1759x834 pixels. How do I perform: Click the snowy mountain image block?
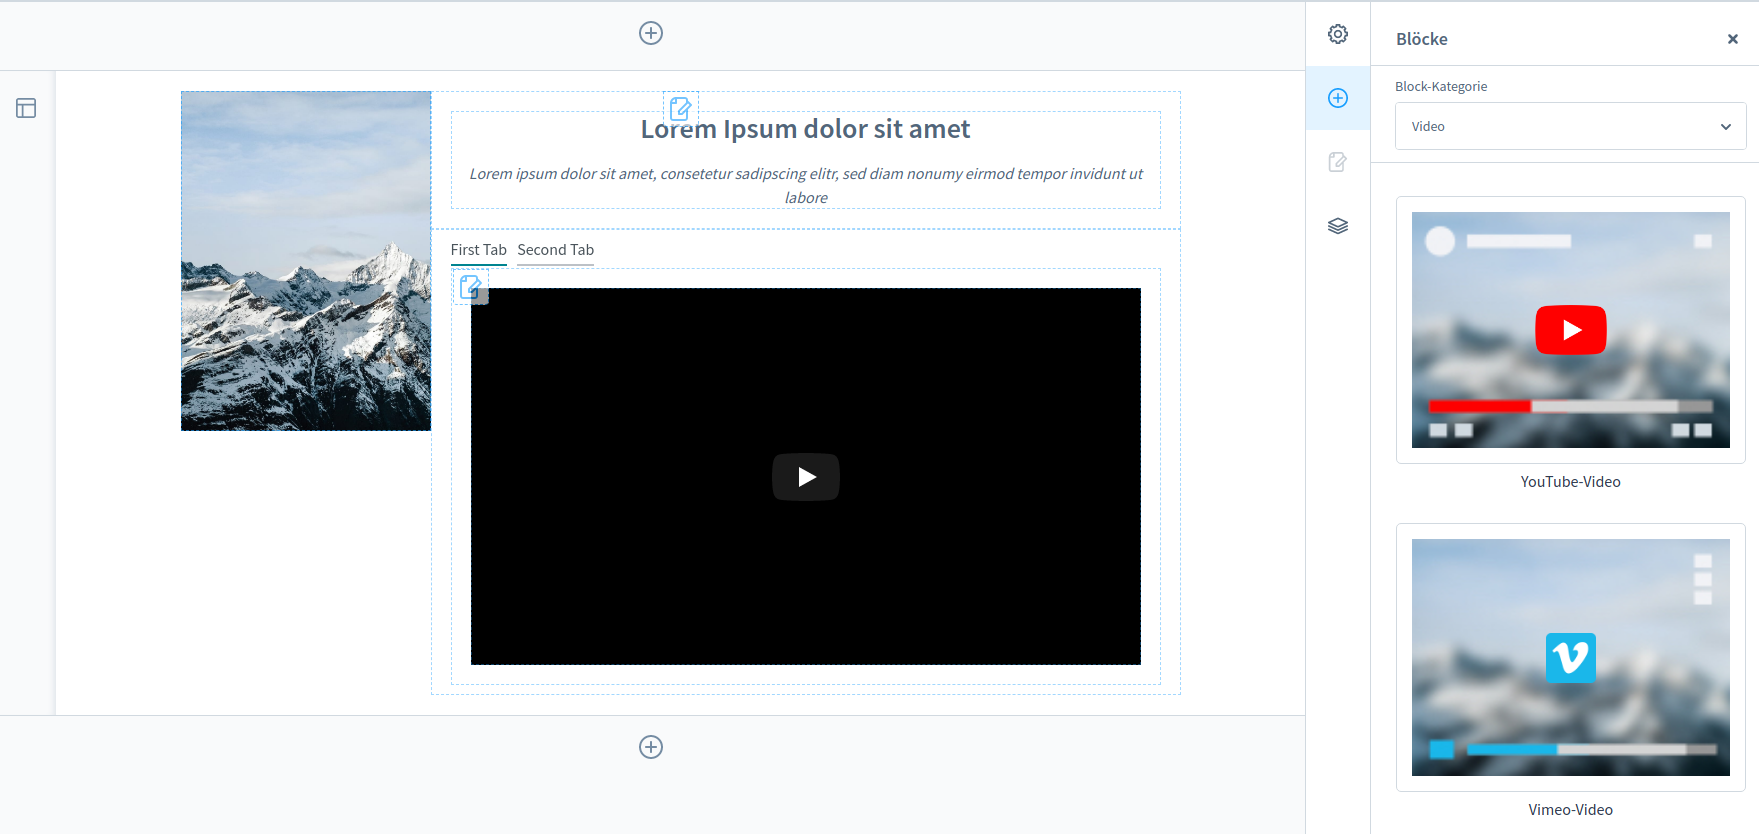[x=306, y=261]
